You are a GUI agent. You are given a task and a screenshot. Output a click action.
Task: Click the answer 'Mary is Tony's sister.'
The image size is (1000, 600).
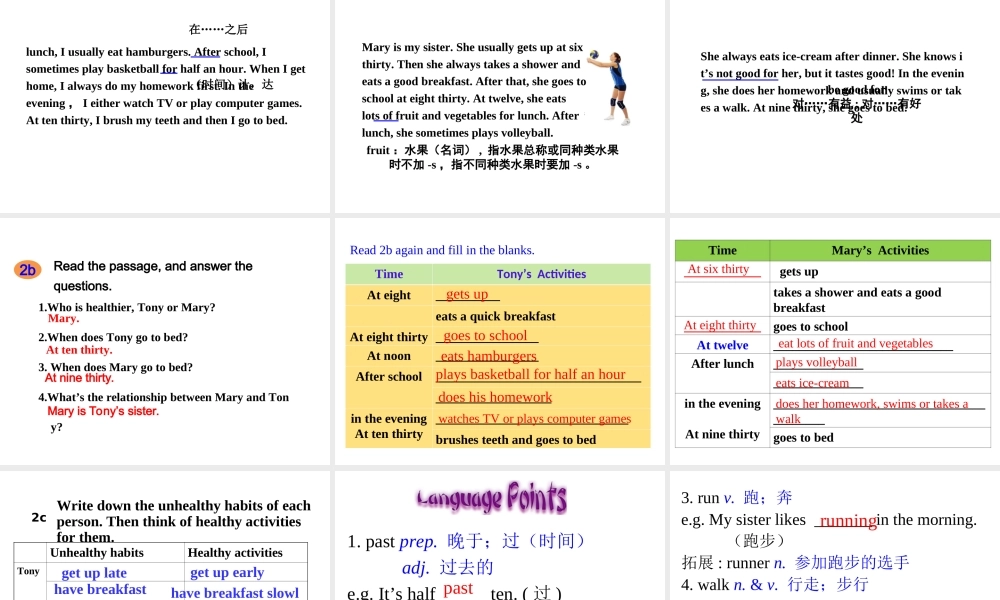pyautogui.click(x=103, y=411)
